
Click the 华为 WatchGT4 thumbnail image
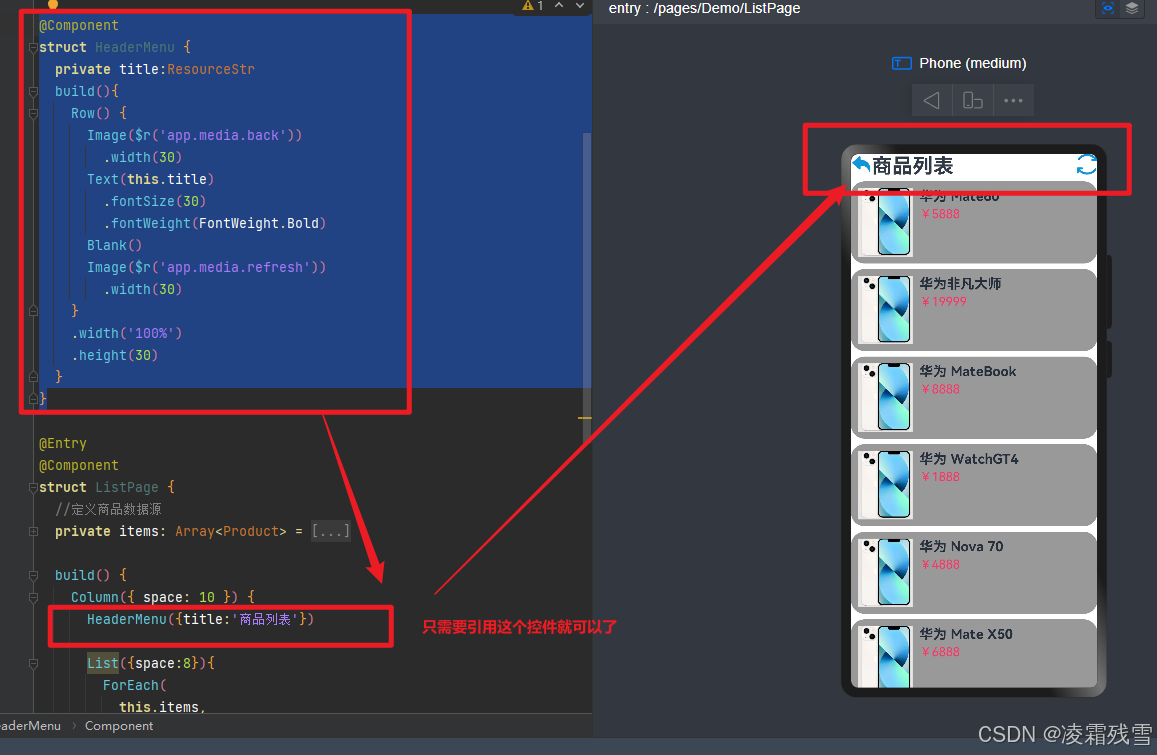(x=887, y=485)
